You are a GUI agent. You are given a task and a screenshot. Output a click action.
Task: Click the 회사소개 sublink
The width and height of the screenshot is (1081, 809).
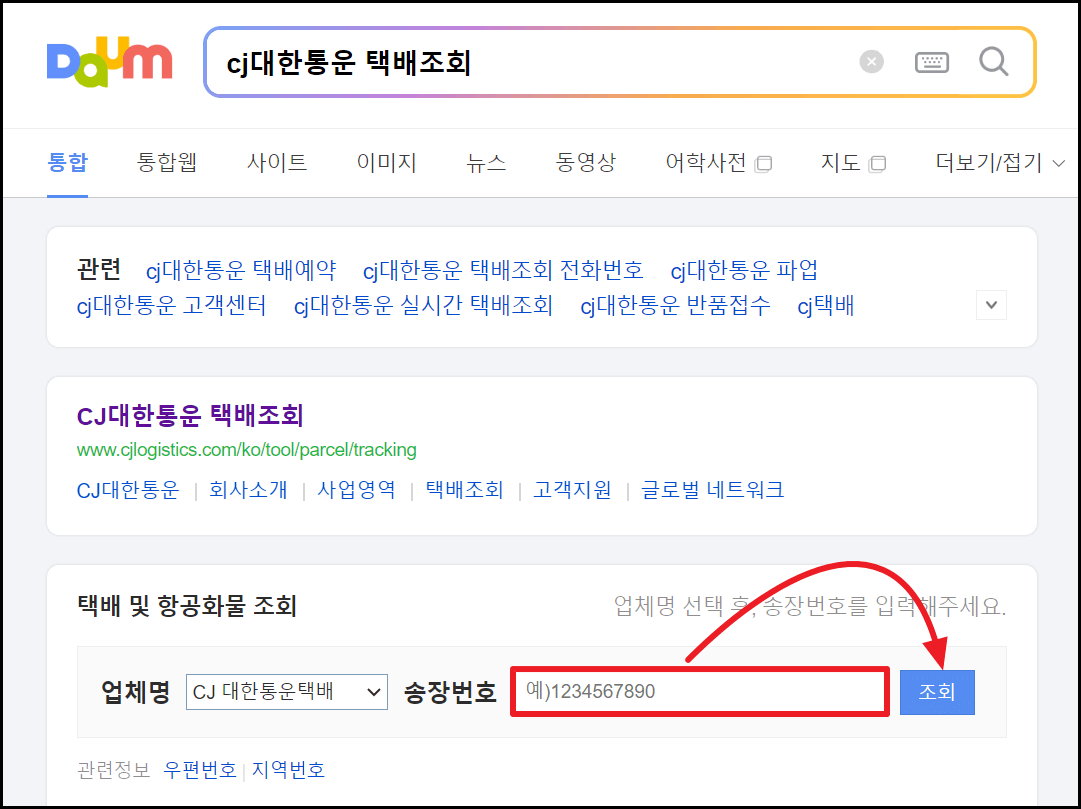pyautogui.click(x=248, y=490)
